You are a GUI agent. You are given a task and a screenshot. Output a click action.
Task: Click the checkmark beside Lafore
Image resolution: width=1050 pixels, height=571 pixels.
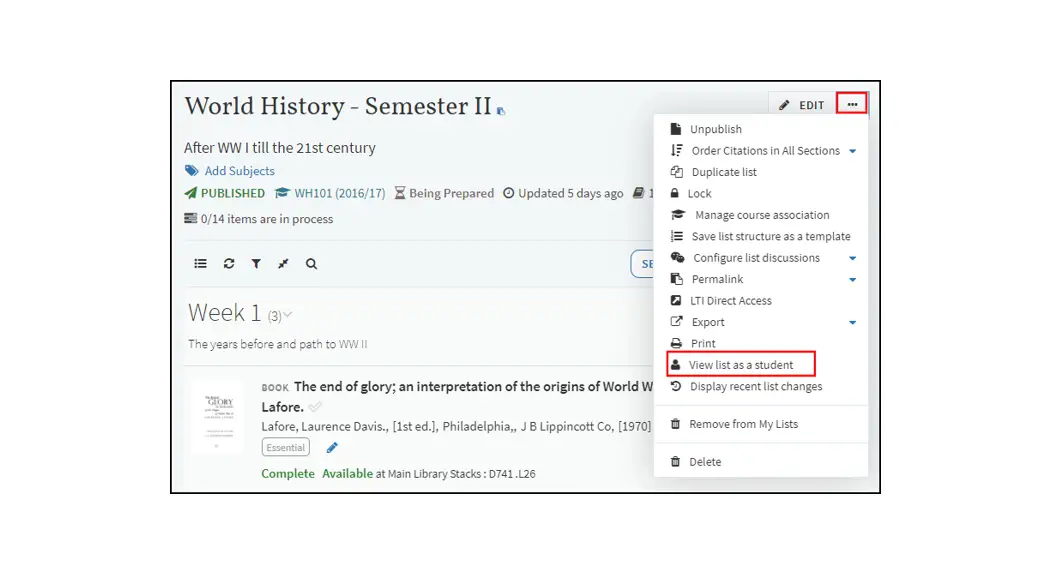315,406
